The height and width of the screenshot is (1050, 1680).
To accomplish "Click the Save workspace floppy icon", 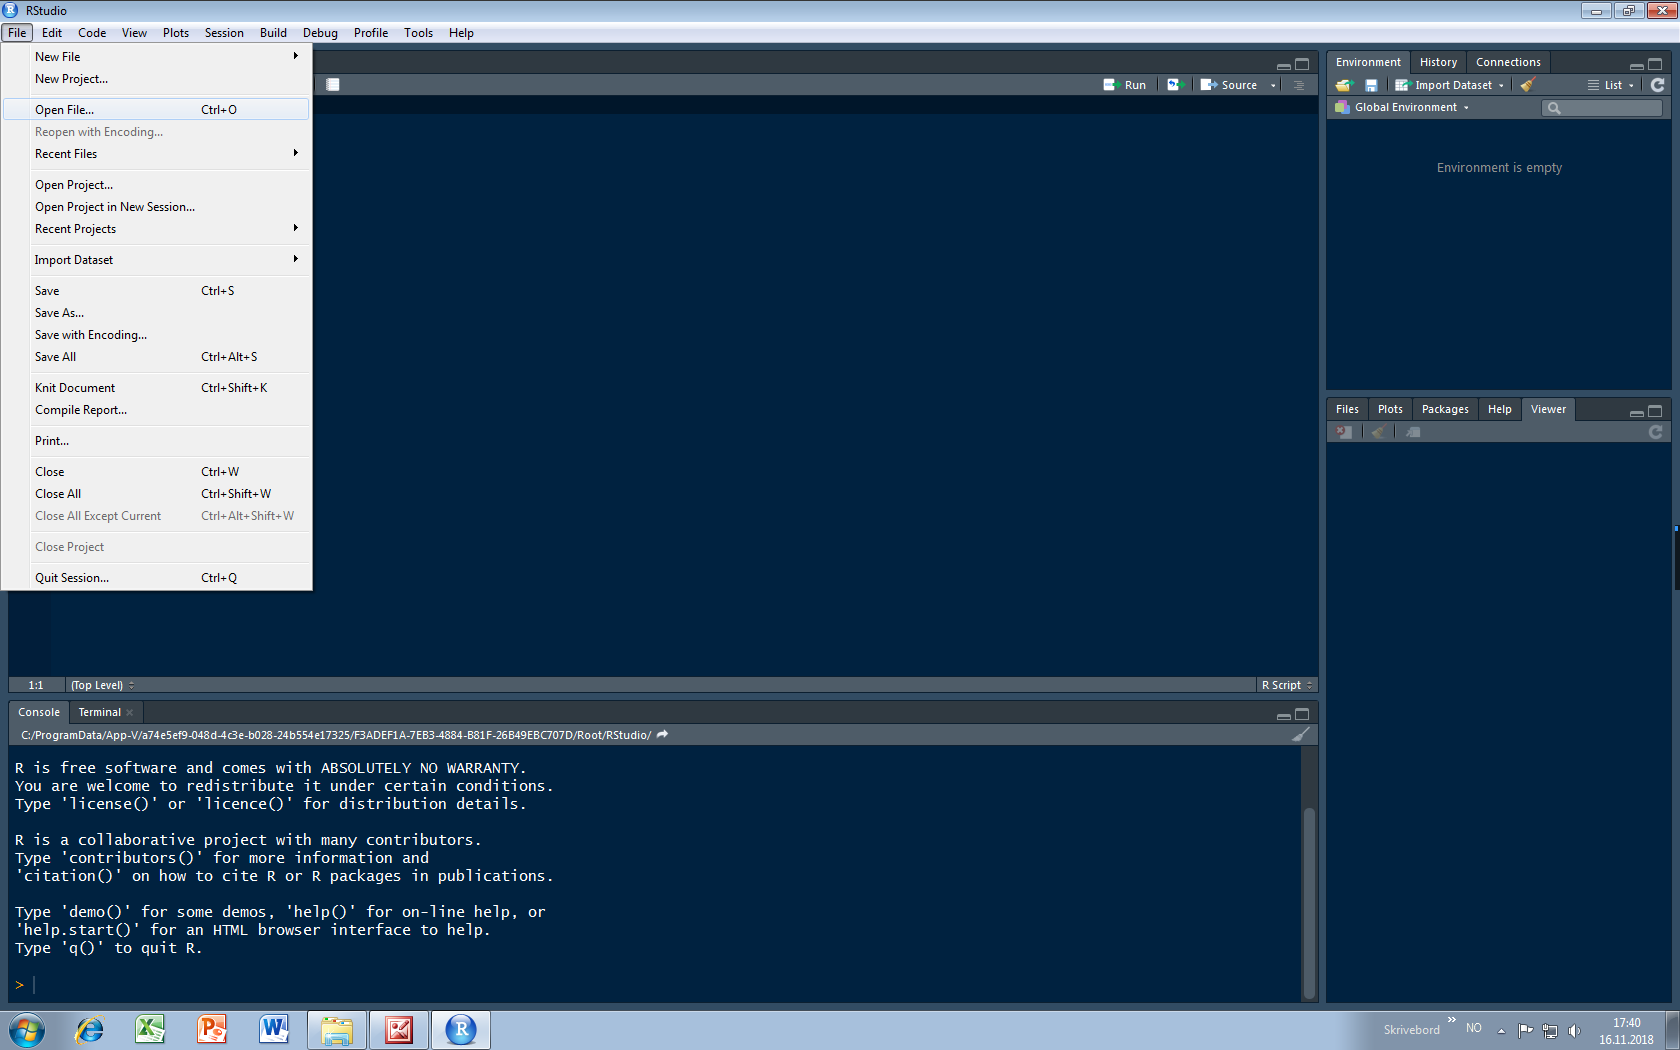I will click(1371, 85).
